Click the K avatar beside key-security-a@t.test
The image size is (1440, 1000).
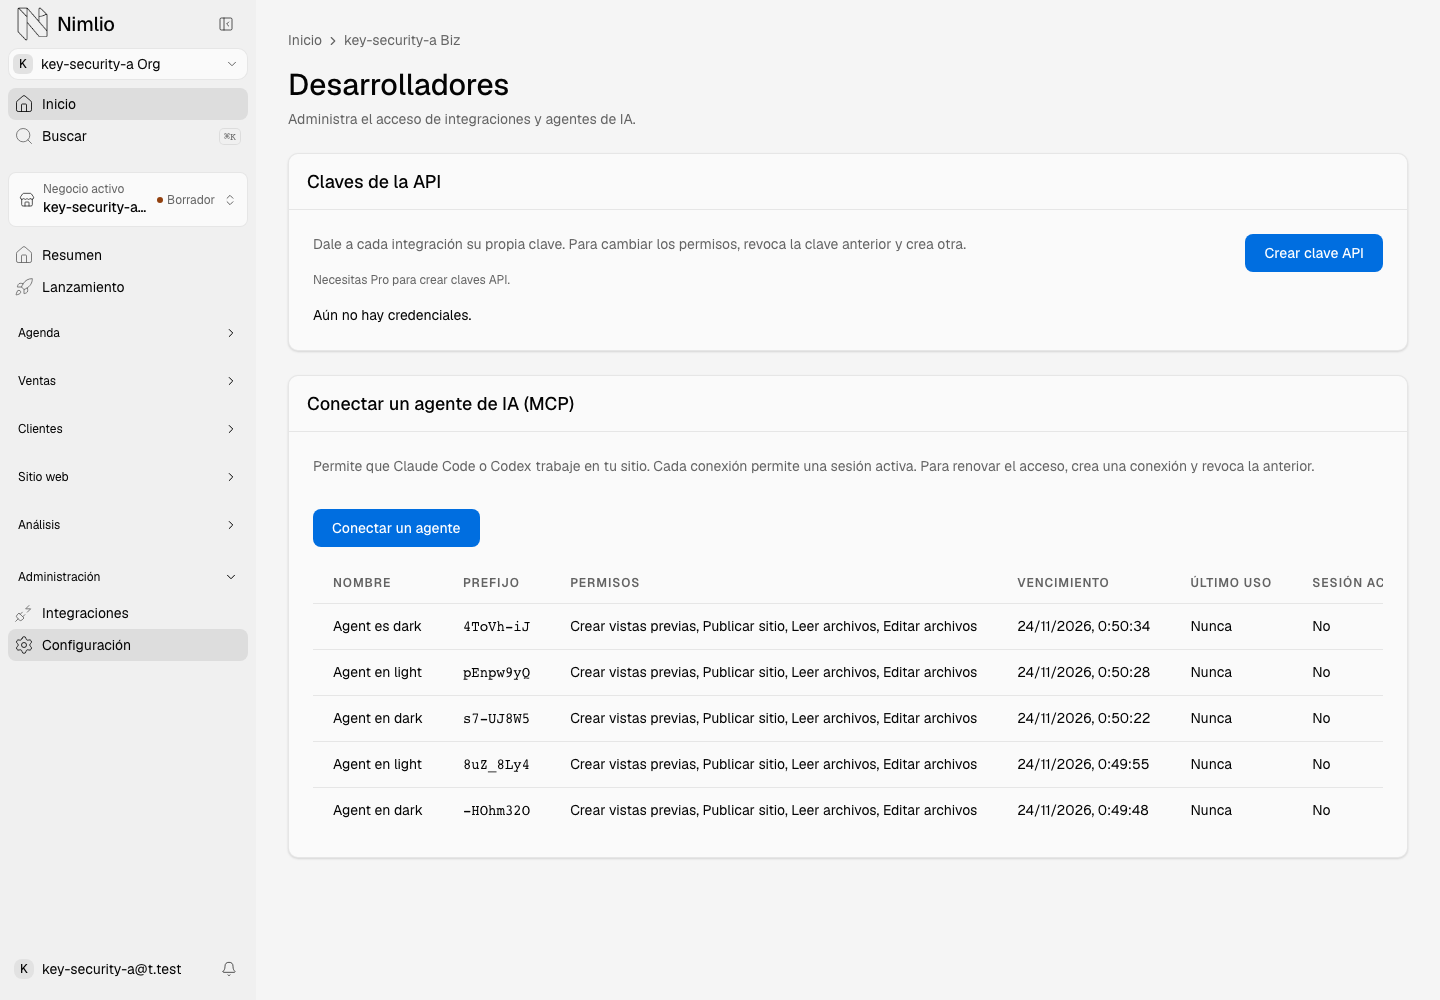[24, 968]
